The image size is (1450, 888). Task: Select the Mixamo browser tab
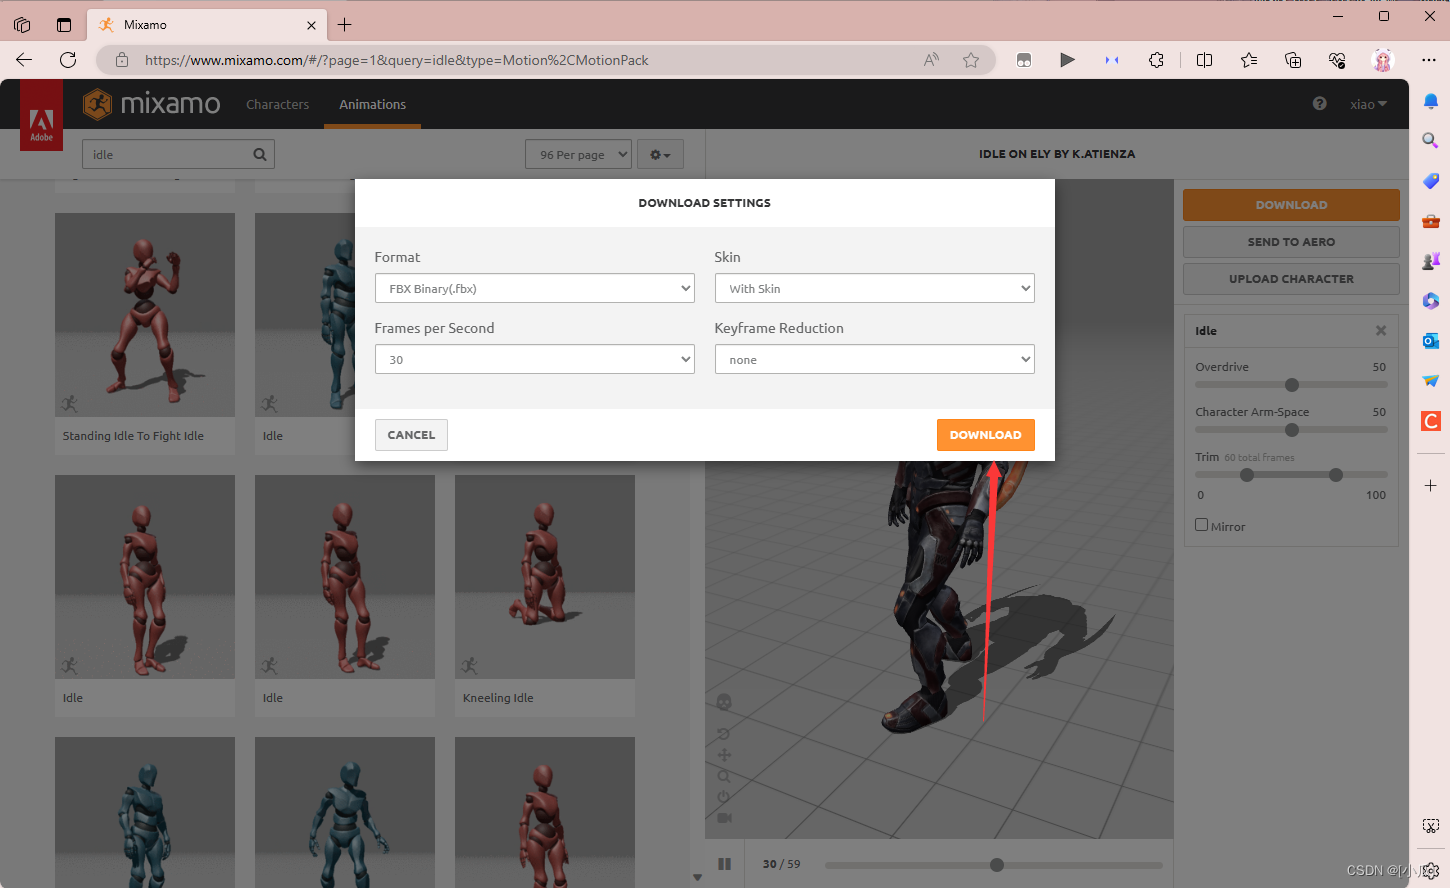tap(207, 25)
